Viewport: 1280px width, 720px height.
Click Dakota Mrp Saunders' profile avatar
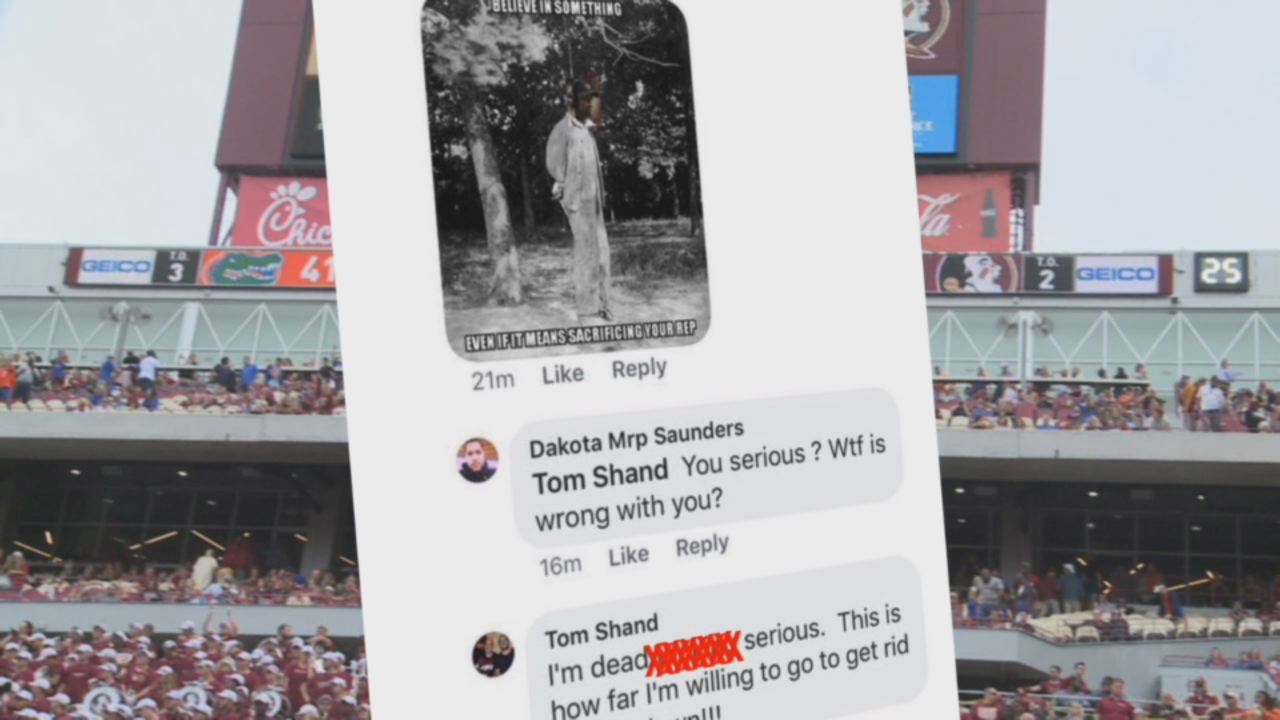477,460
